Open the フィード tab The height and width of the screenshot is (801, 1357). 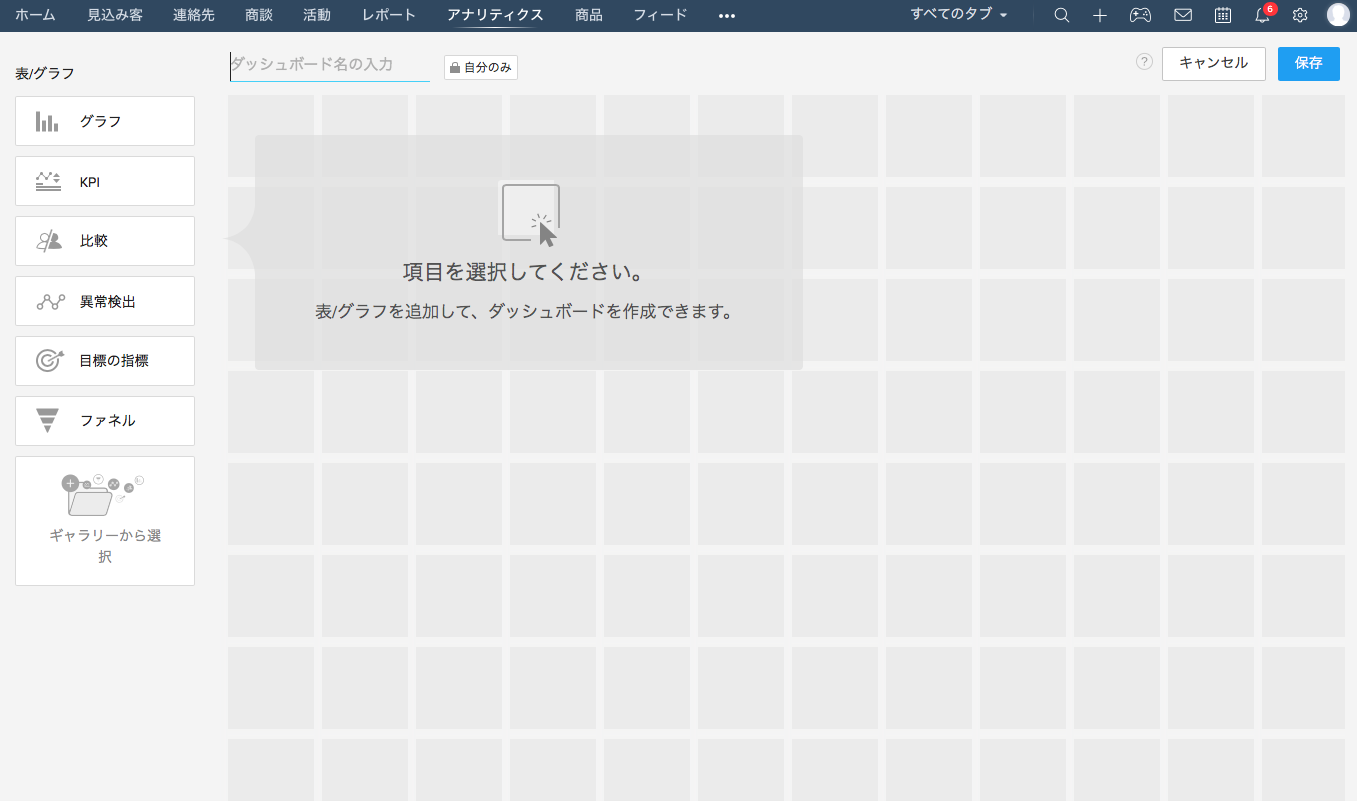661,15
